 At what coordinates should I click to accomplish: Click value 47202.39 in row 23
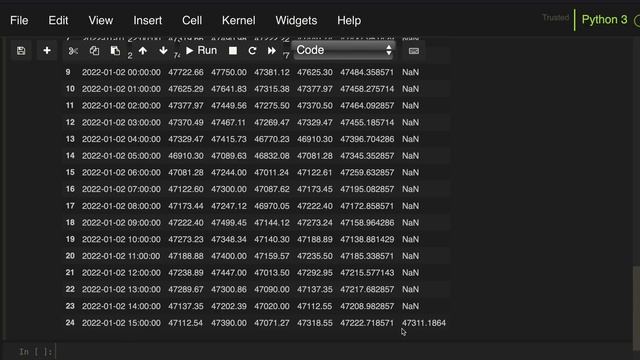[229, 306]
